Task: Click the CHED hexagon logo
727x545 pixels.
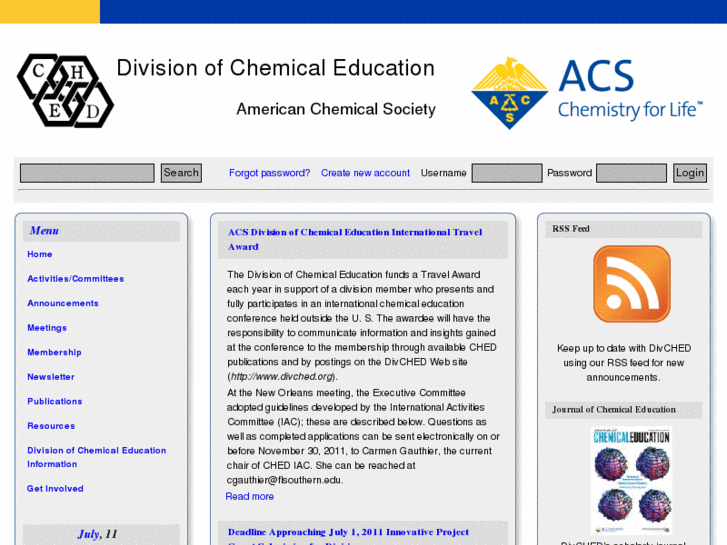Action: pyautogui.click(x=65, y=90)
